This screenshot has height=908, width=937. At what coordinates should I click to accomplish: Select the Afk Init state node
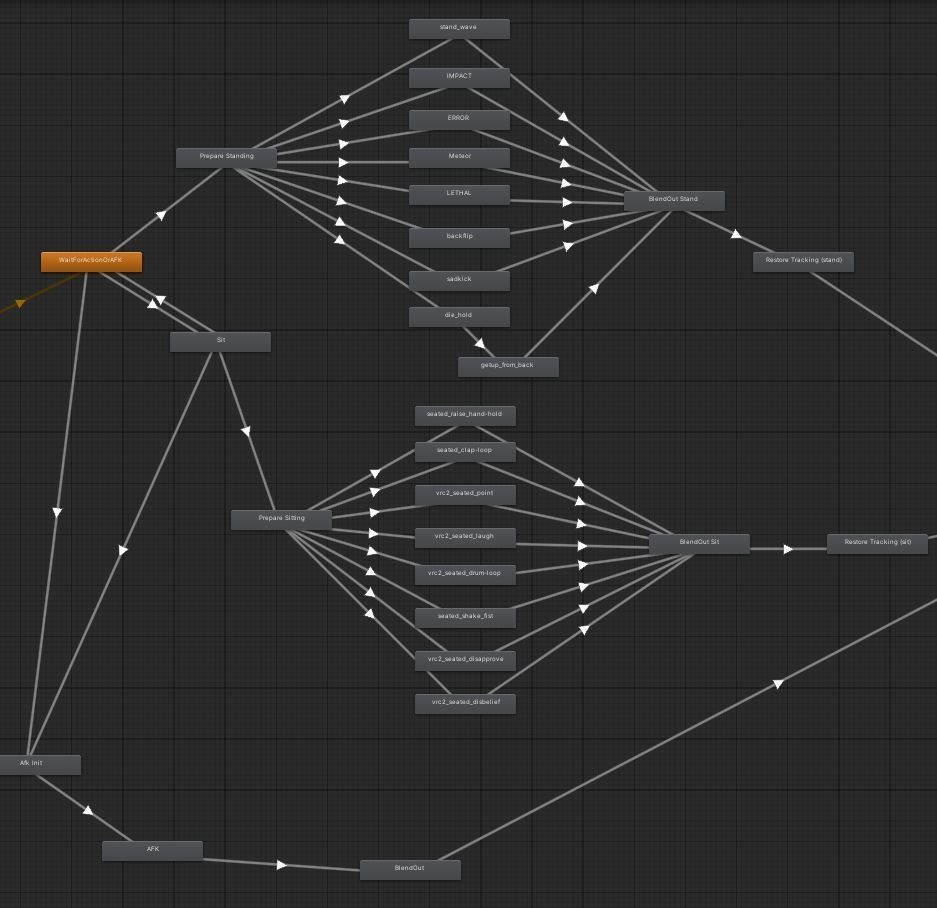pyautogui.click(x=40, y=763)
